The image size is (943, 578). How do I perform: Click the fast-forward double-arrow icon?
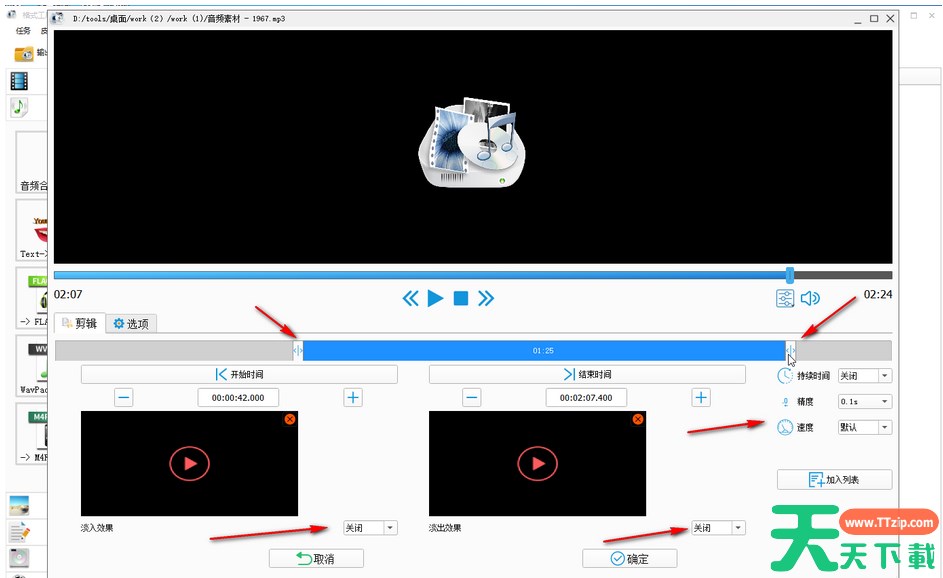pos(486,298)
